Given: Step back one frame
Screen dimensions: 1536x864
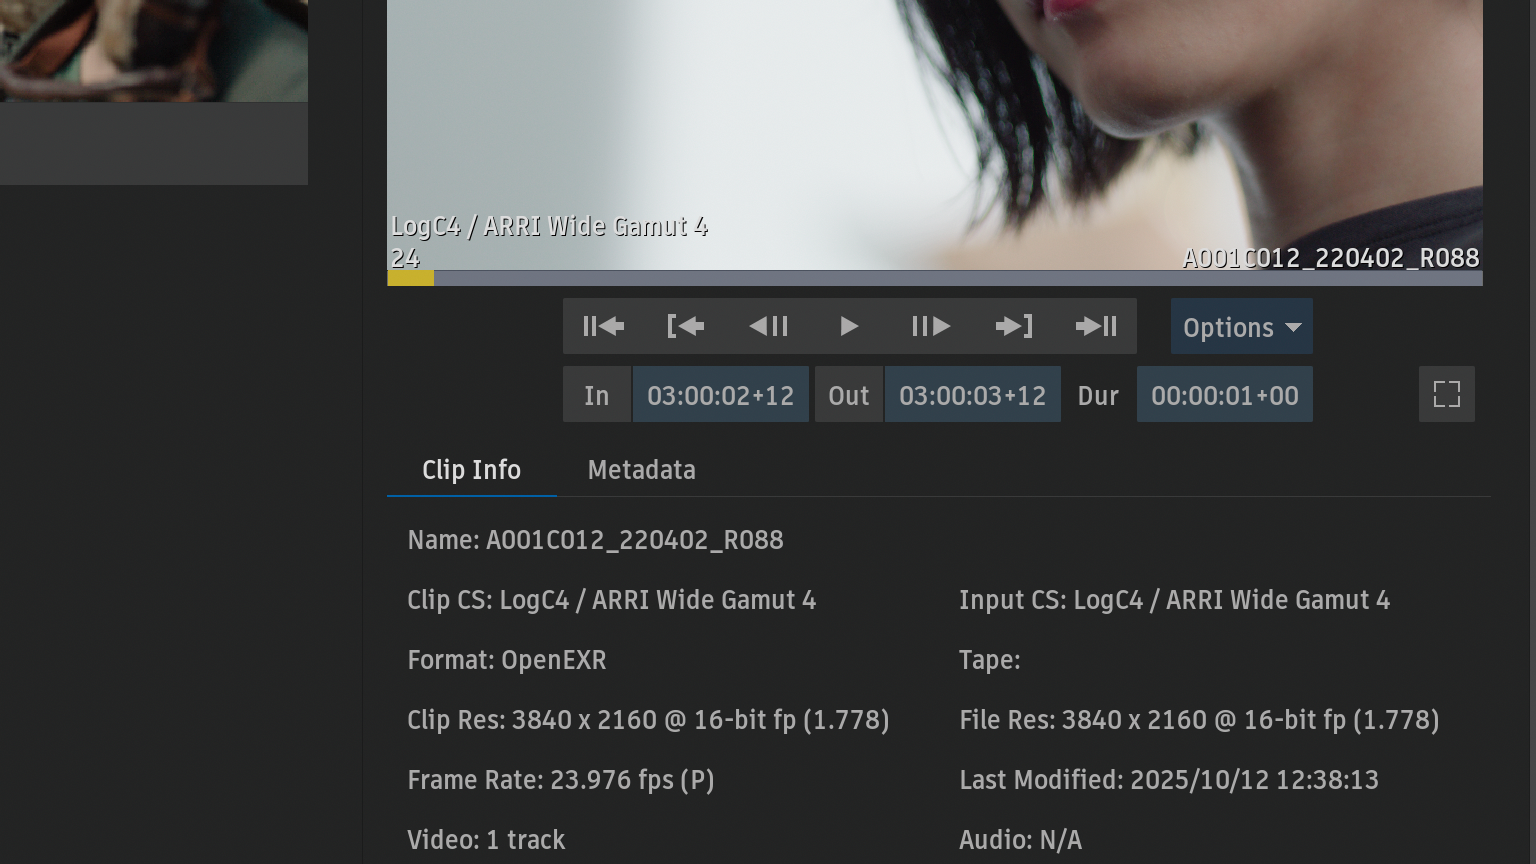Looking at the screenshot, I should 768,326.
